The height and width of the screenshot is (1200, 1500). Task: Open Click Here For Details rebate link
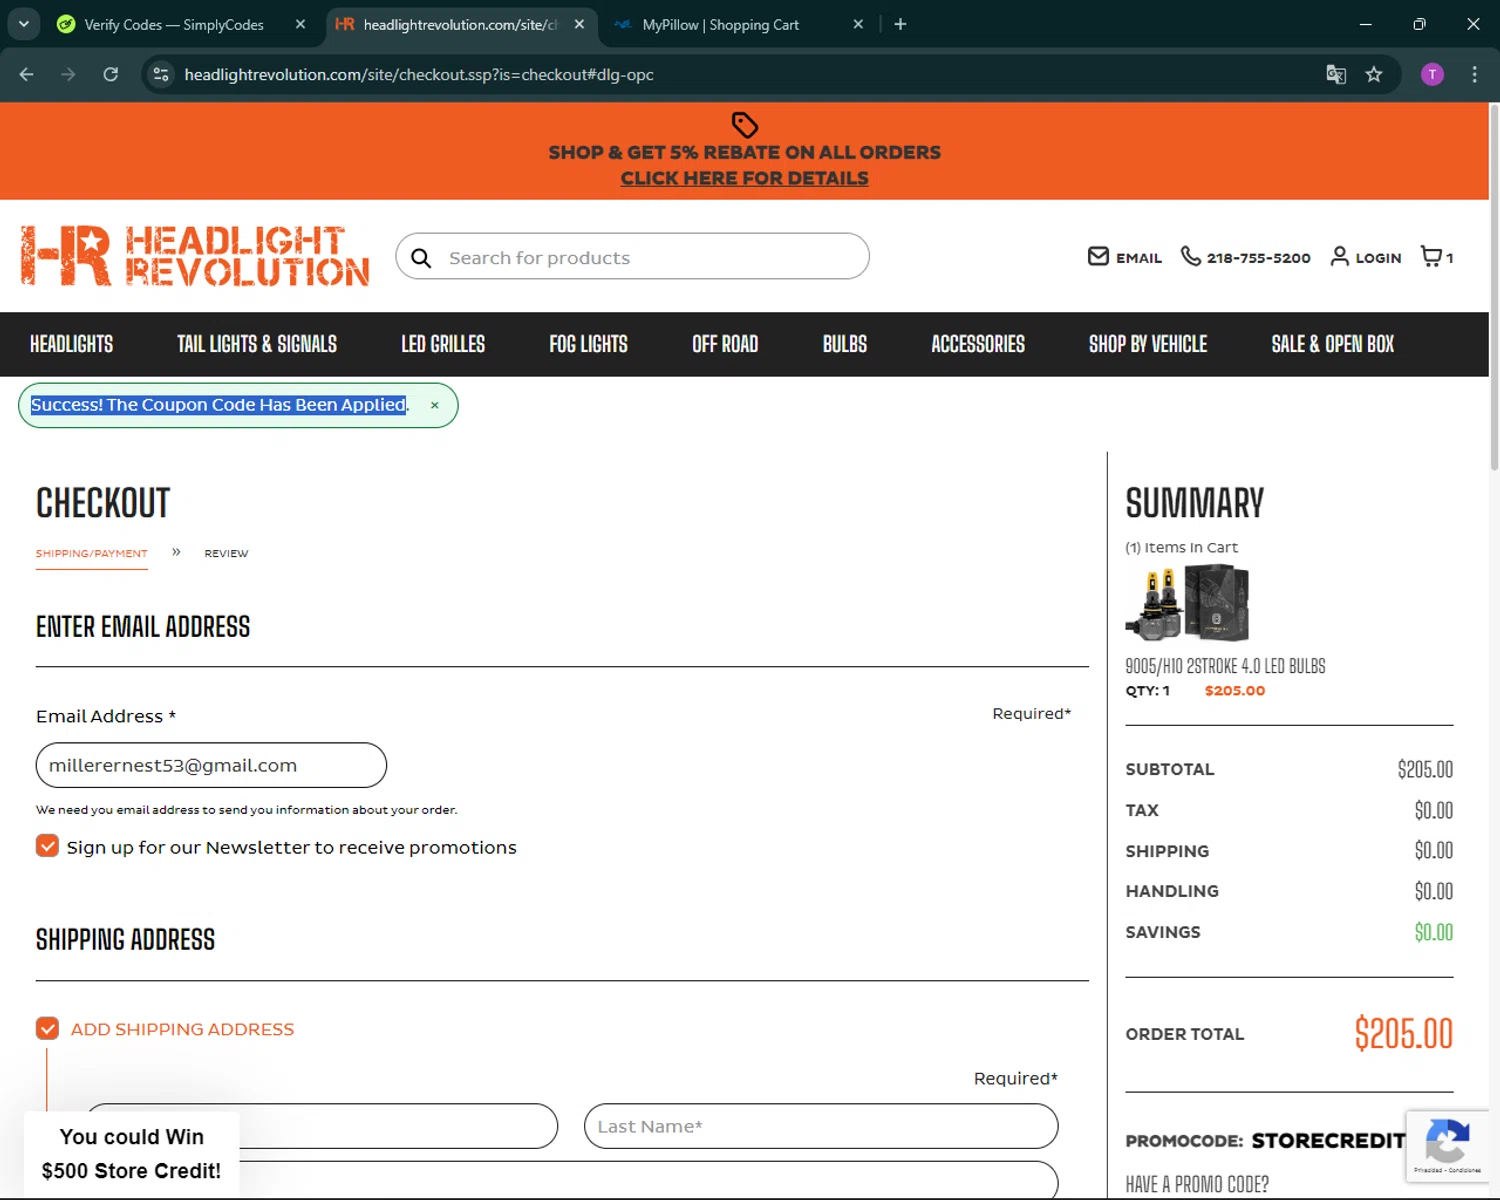click(744, 178)
